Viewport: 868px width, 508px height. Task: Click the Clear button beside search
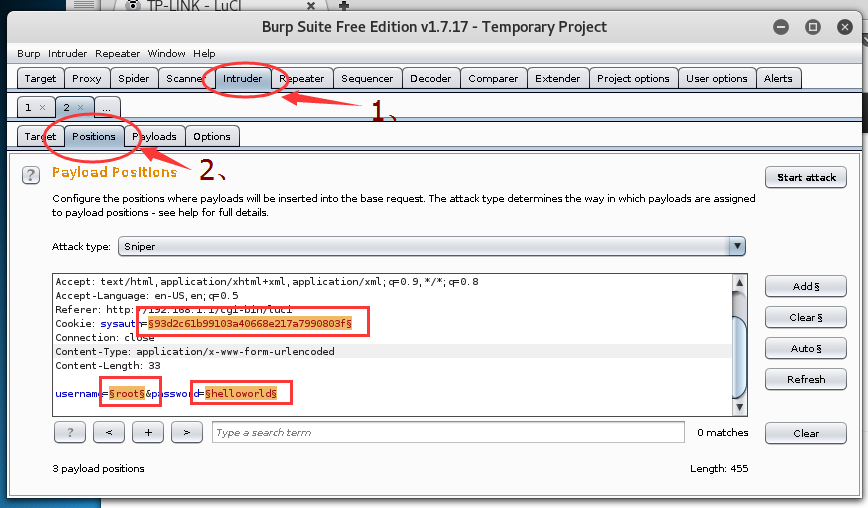(806, 433)
